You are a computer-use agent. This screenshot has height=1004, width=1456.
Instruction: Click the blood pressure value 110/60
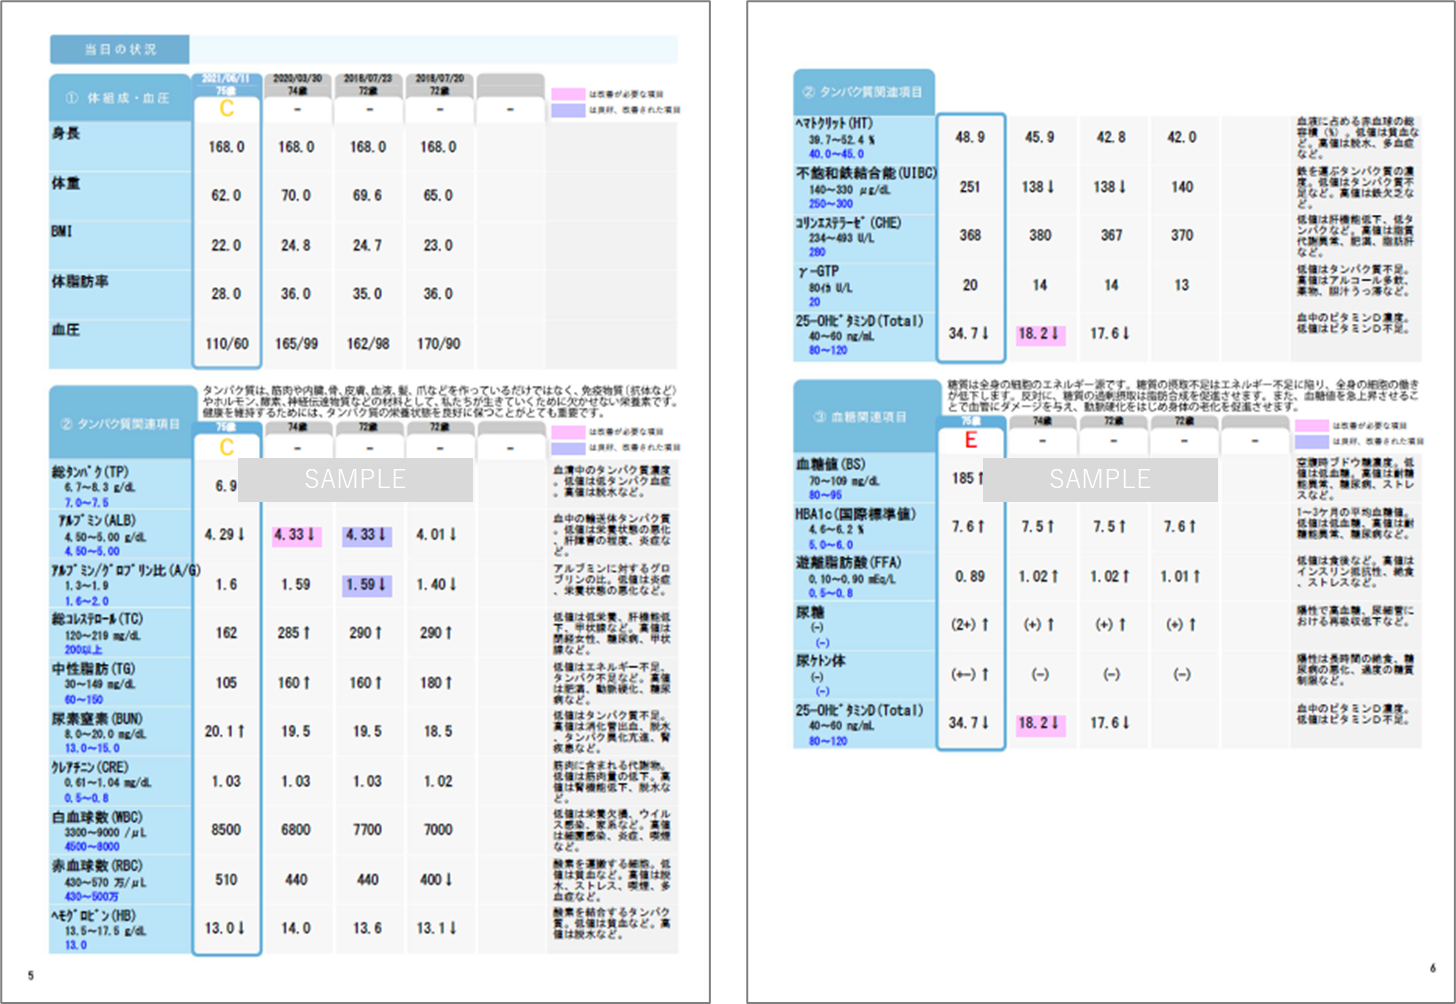[227, 344]
